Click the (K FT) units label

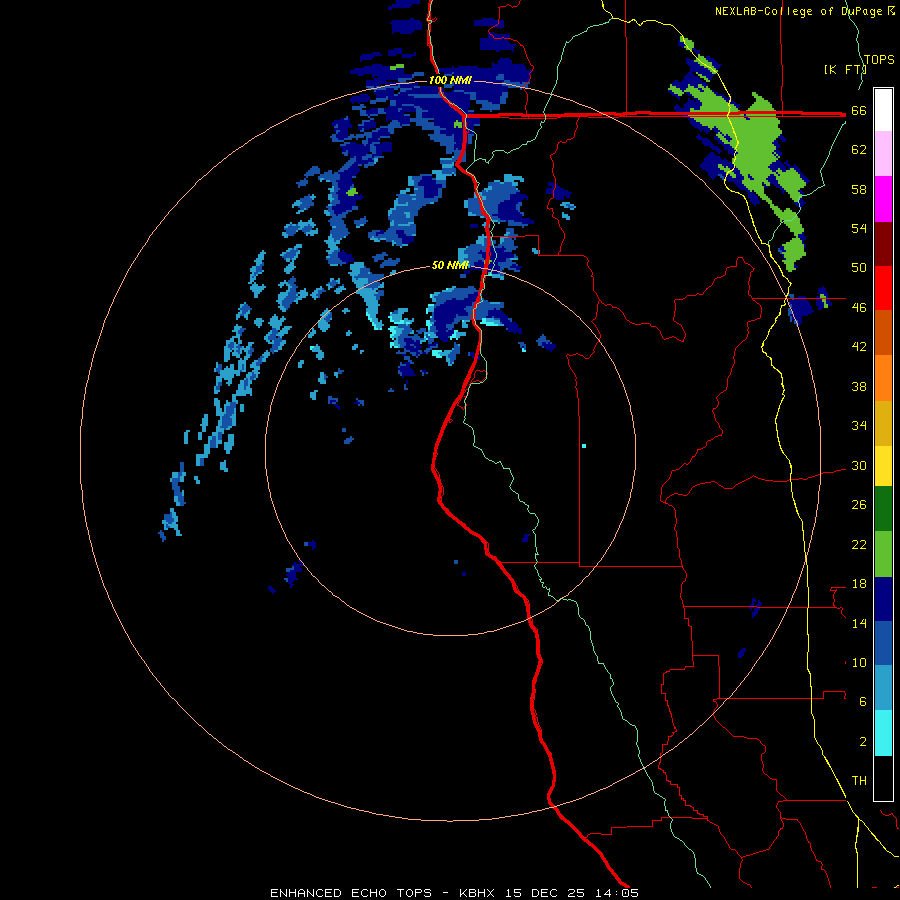[844, 69]
